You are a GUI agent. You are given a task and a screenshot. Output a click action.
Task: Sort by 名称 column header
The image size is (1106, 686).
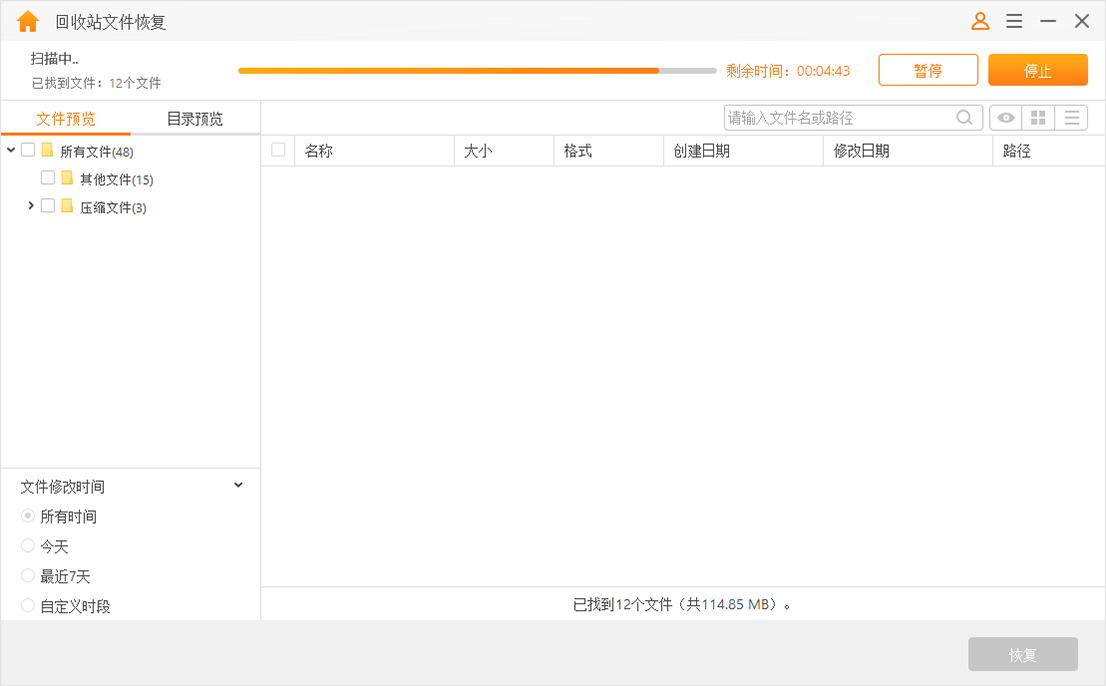(x=374, y=151)
